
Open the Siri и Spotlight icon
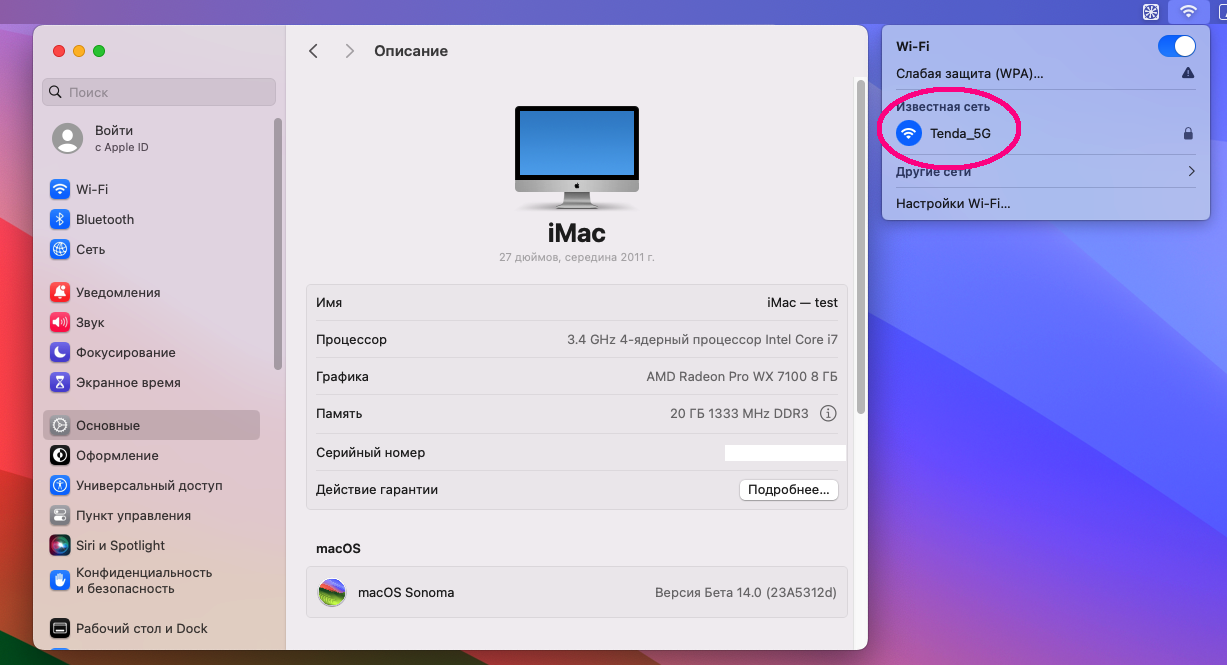pyautogui.click(x=60, y=545)
